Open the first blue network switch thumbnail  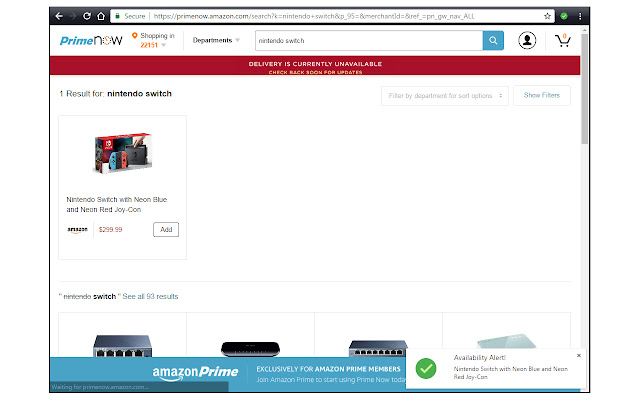pos(122,345)
